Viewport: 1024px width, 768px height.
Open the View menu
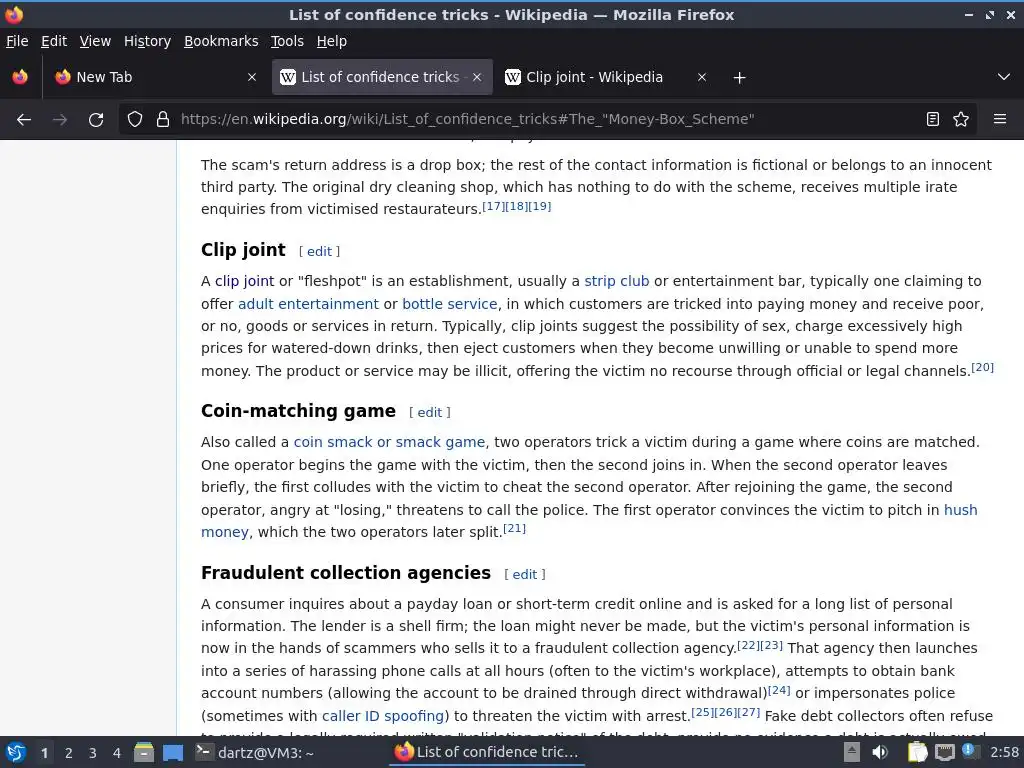pyautogui.click(x=95, y=41)
